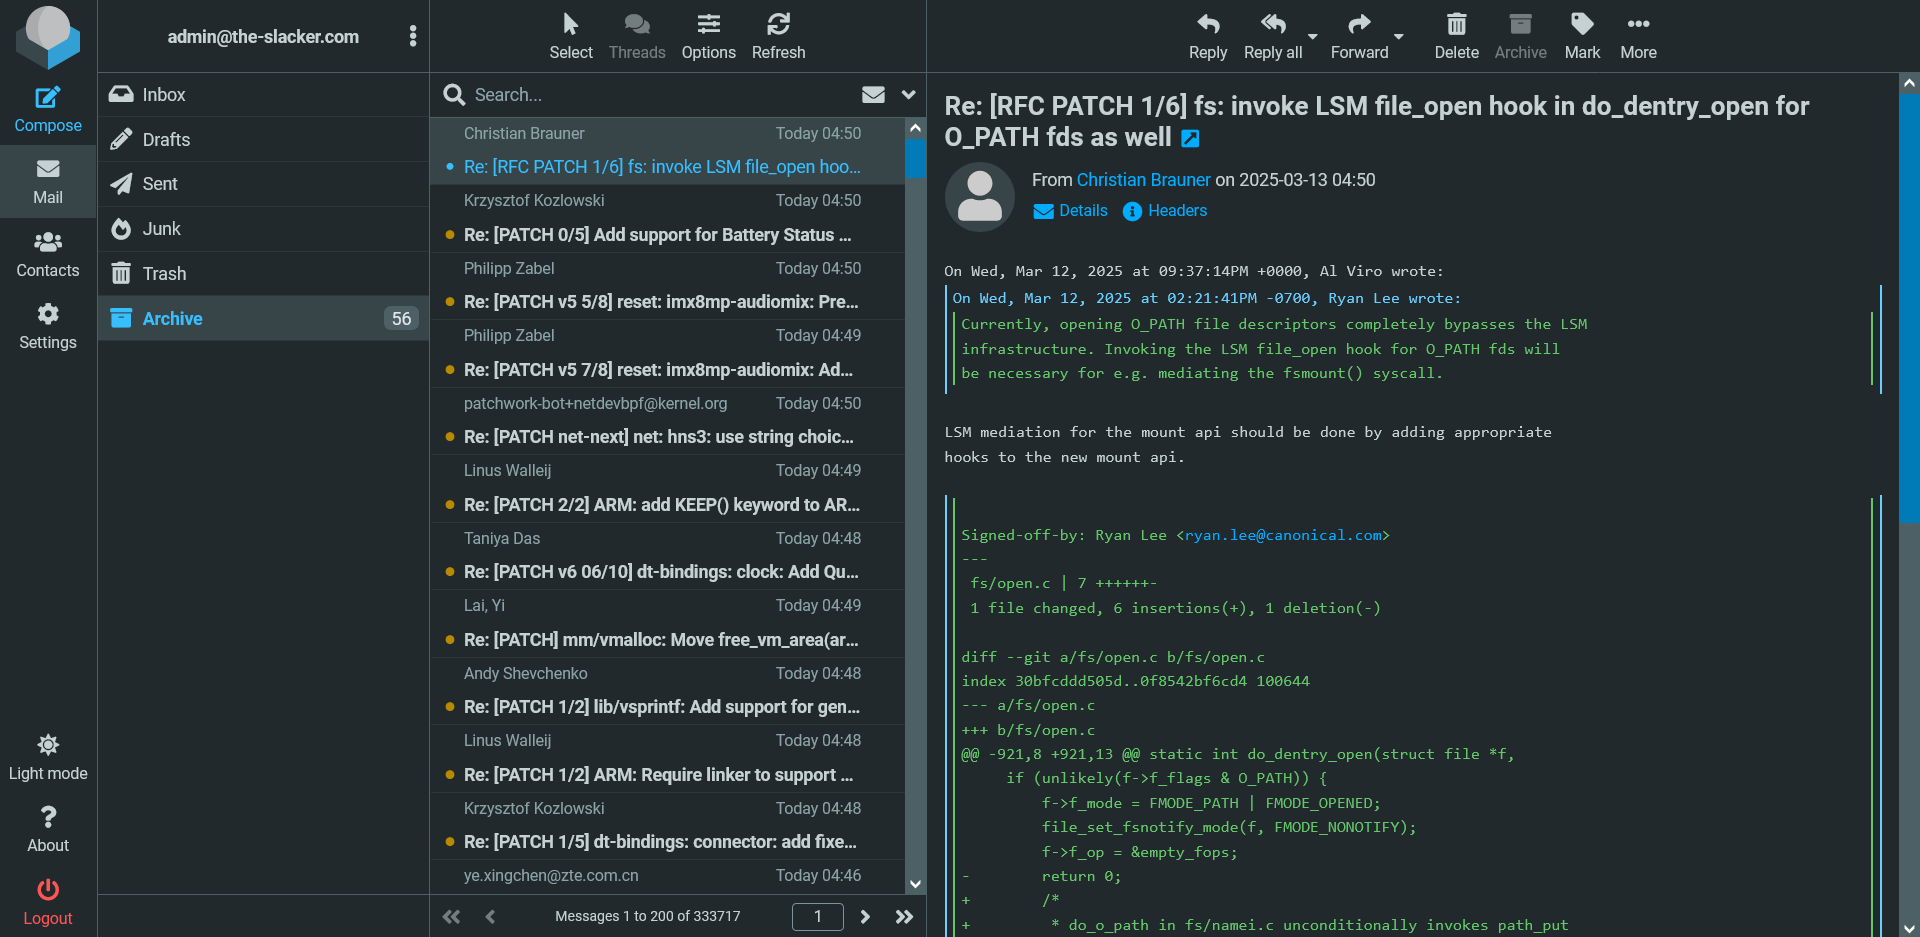The width and height of the screenshot is (1920, 937).
Task: Toggle the unread messages envelope filter
Action: click(x=873, y=95)
